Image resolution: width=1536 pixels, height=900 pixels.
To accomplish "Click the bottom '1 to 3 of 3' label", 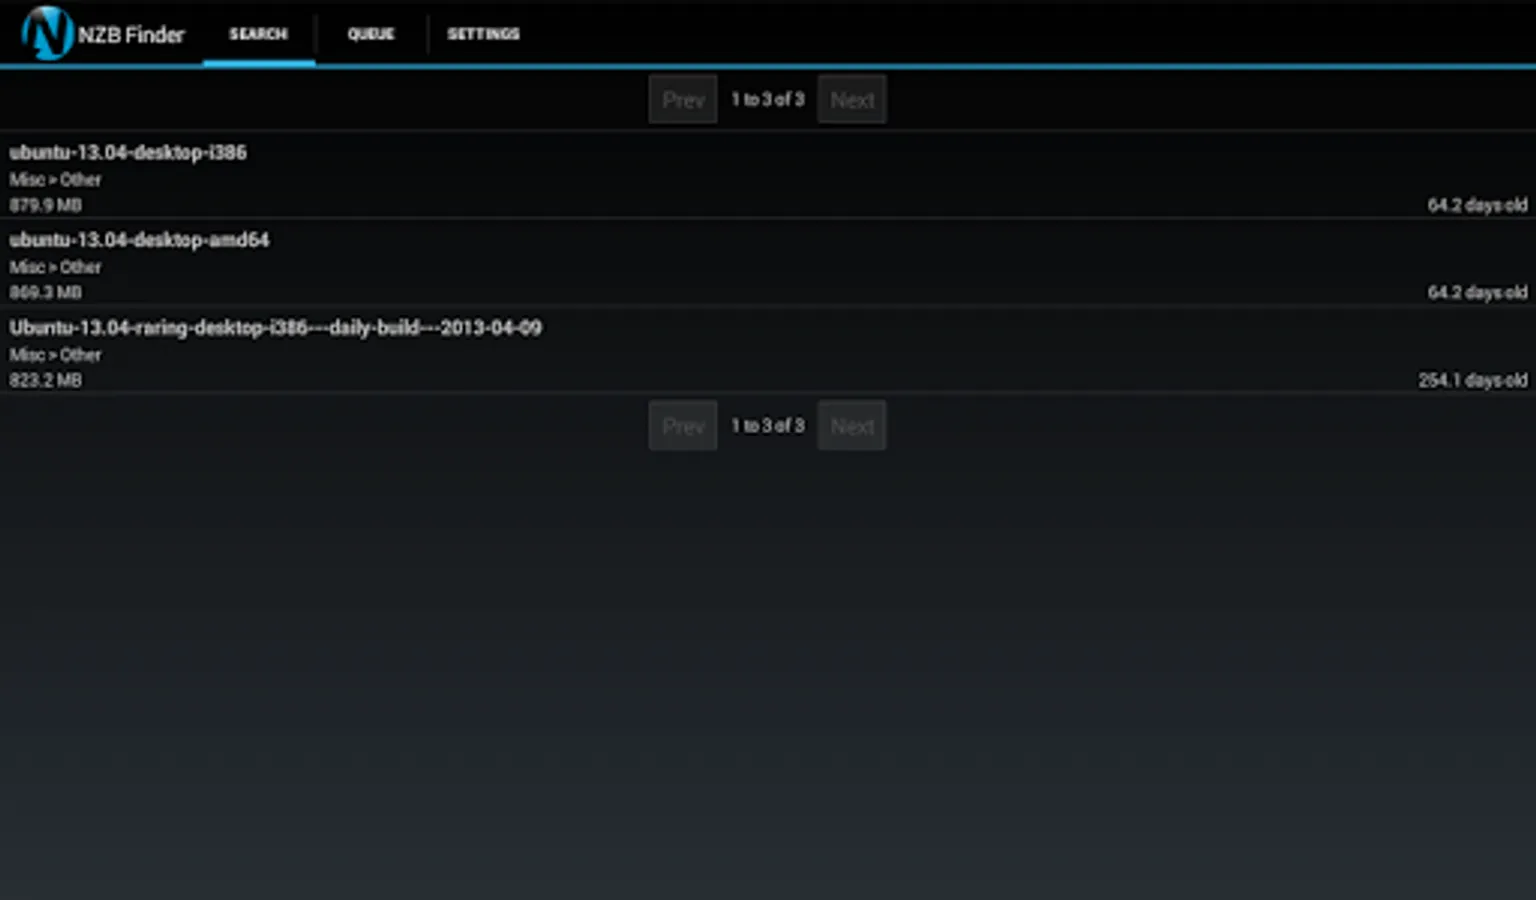I will click(768, 425).
